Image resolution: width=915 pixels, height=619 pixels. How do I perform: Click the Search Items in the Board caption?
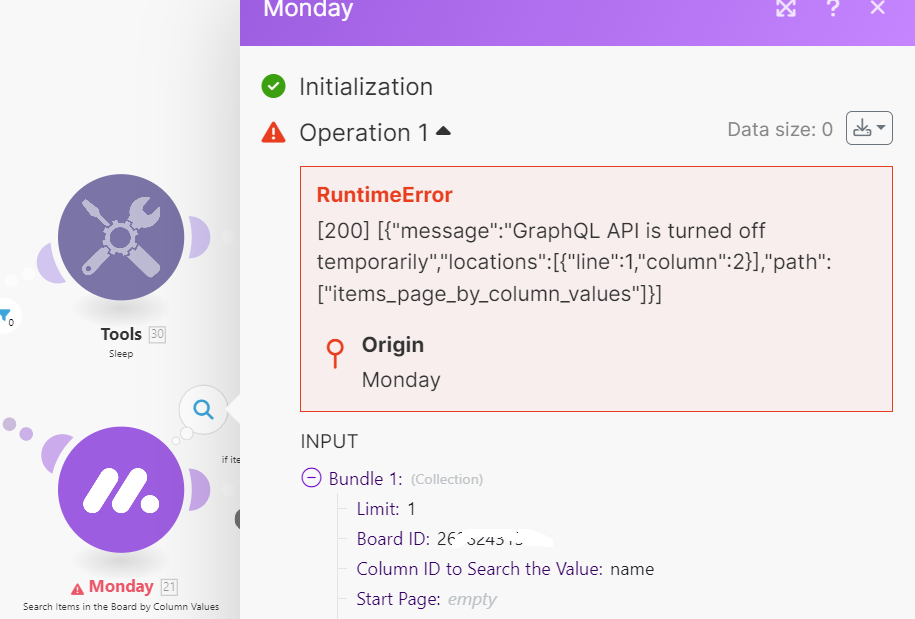[x=121, y=607]
